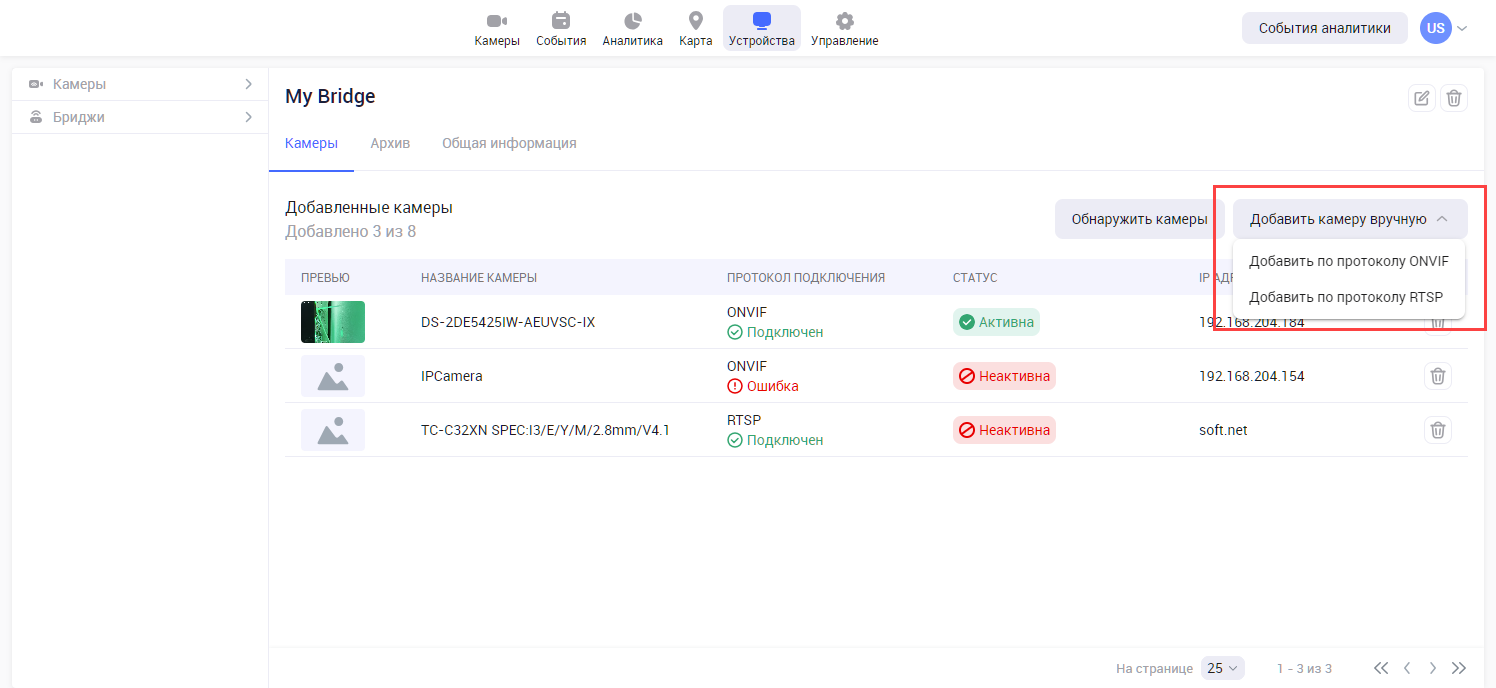Open the per-page 25 rows dropdown

[1222, 668]
